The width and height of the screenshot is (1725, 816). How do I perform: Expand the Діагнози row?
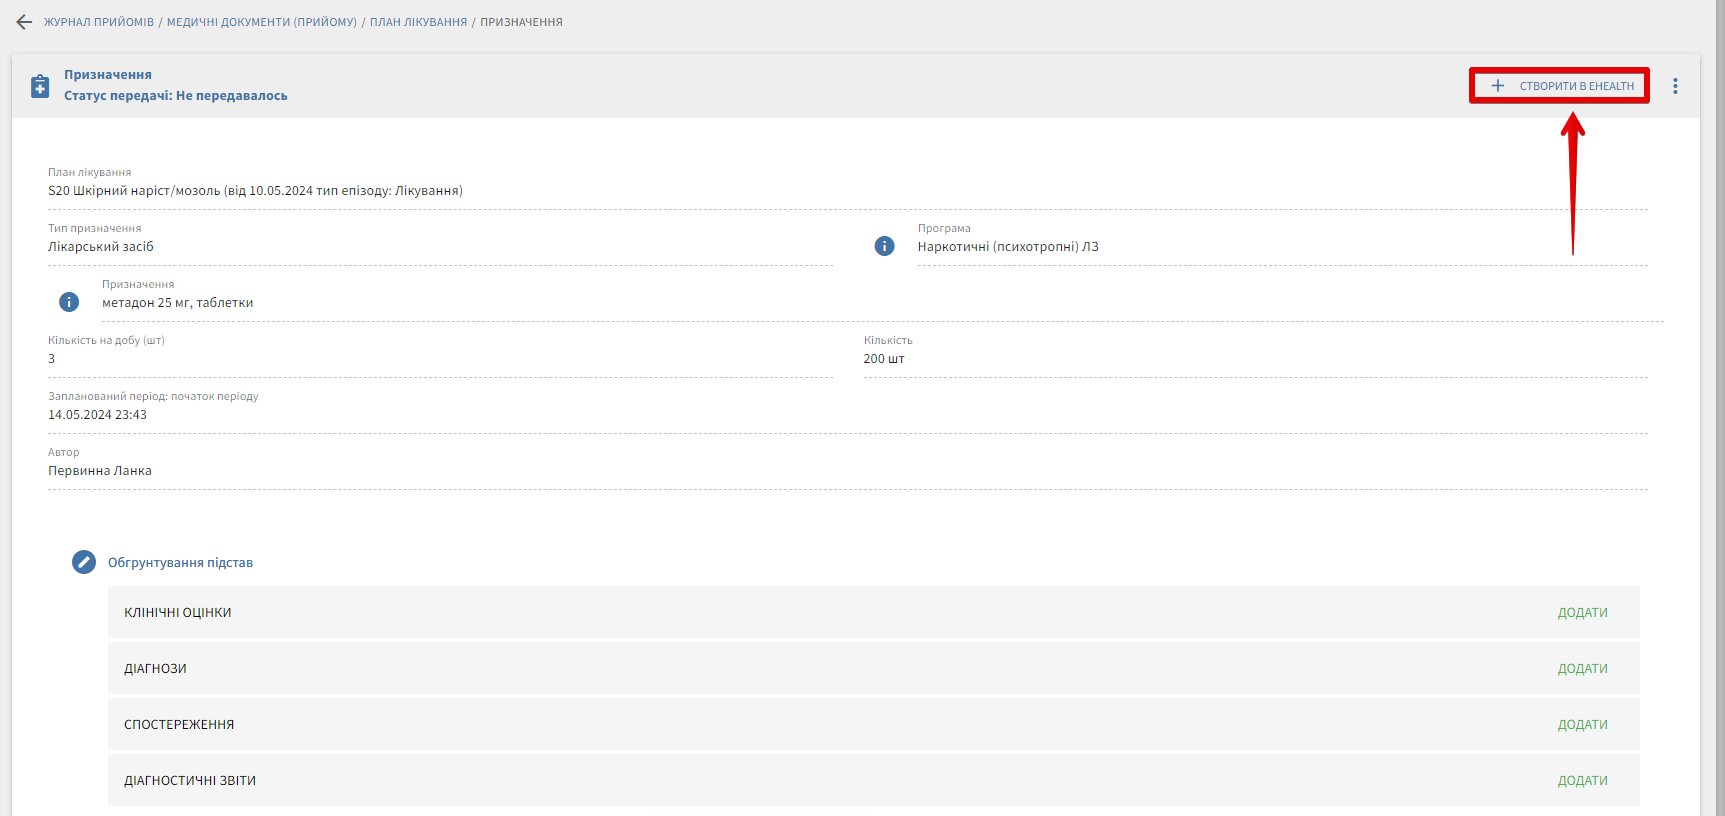coord(156,669)
